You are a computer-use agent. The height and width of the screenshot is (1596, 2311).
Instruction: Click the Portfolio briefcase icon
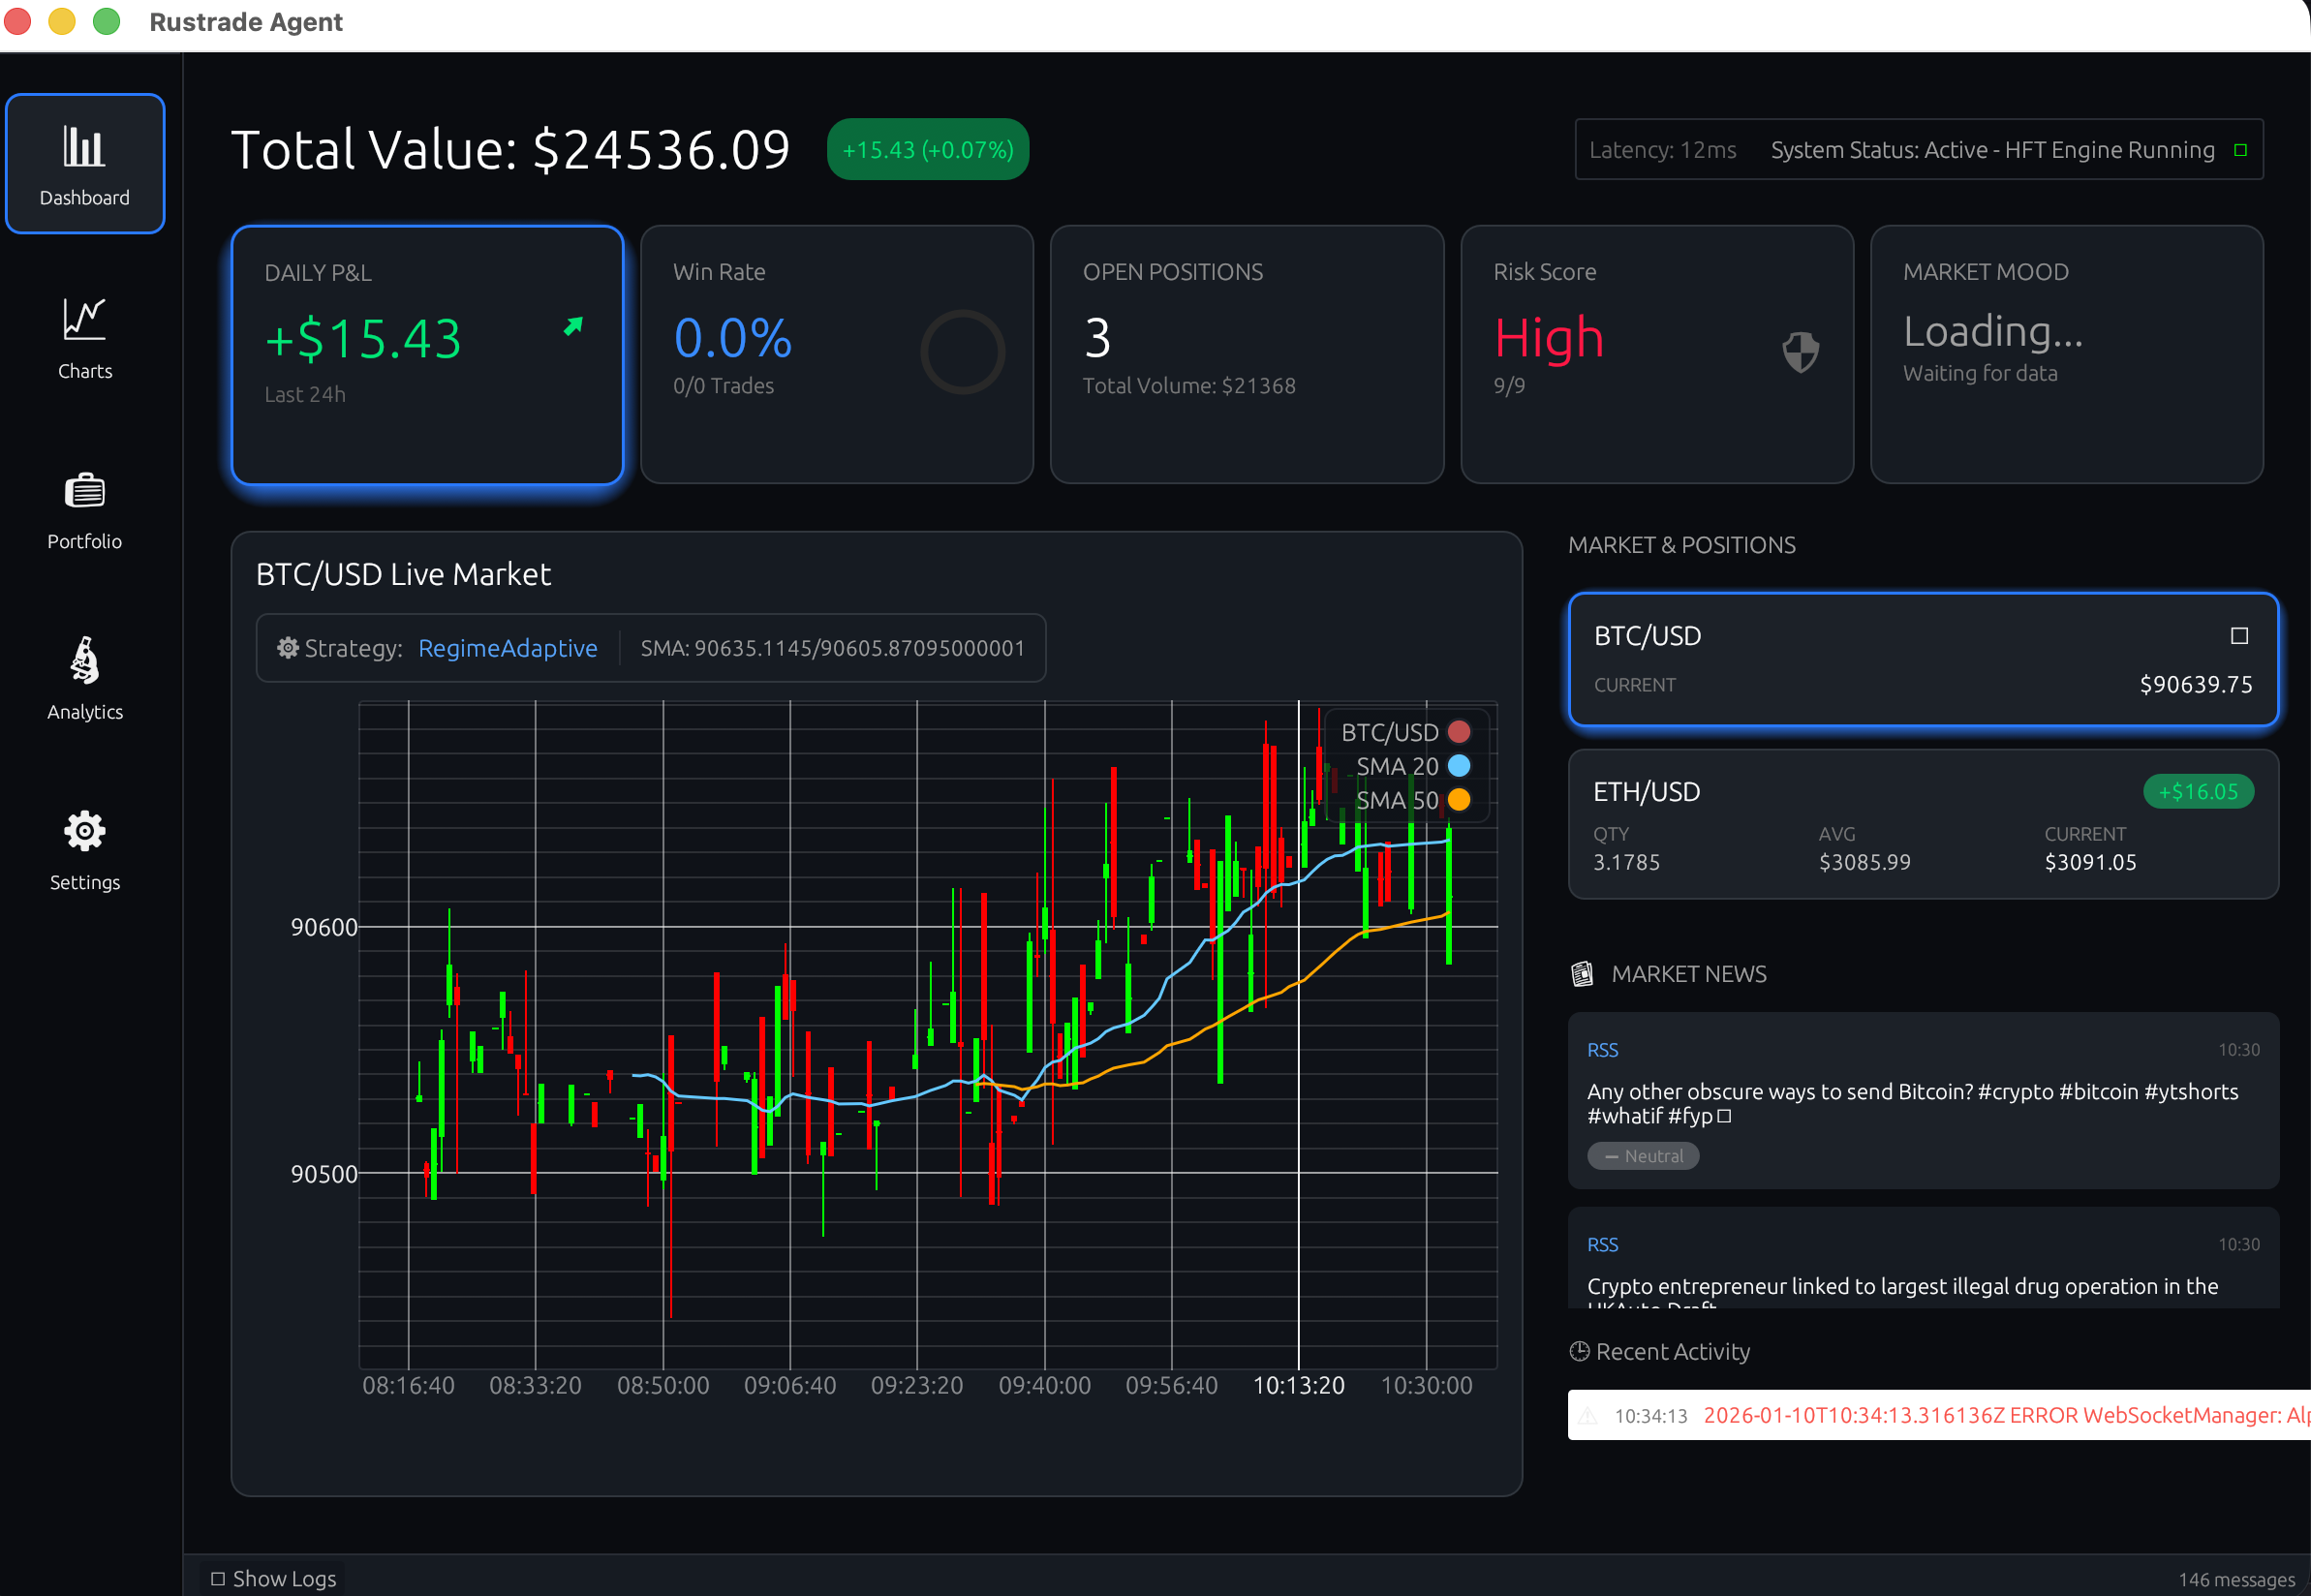84,490
